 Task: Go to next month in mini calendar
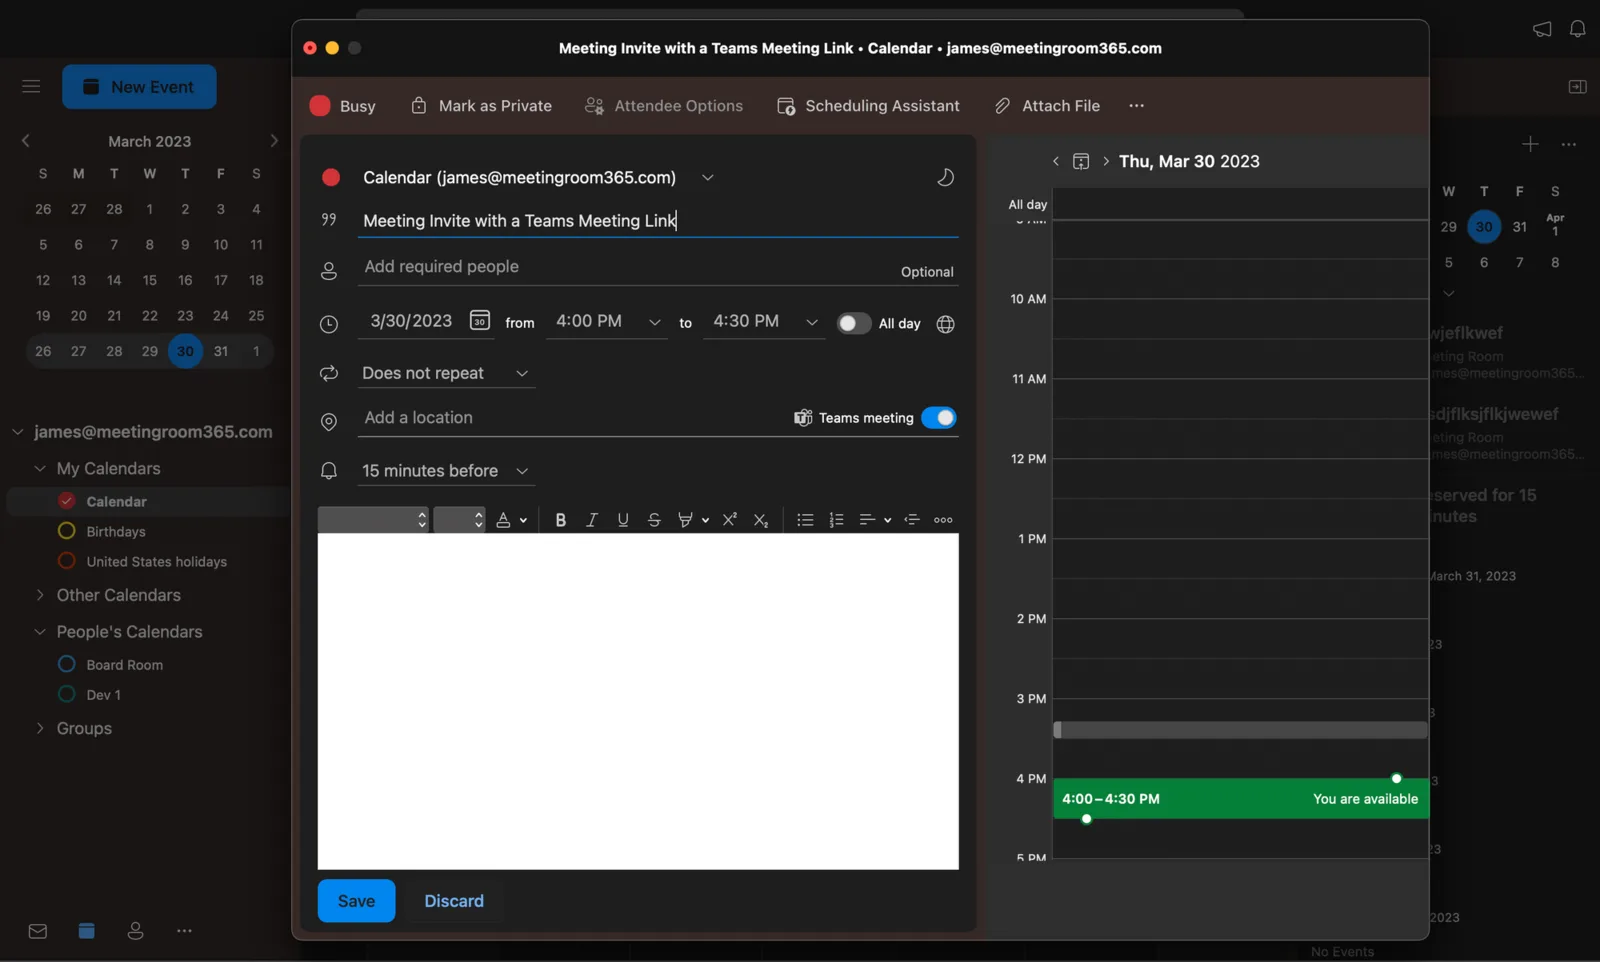tap(273, 141)
